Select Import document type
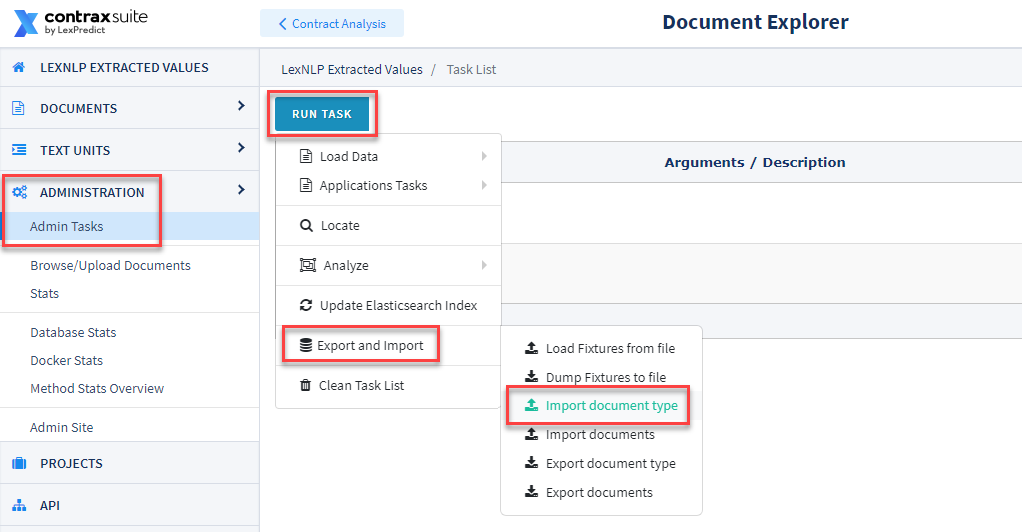The width and height of the screenshot is (1022, 532). click(x=601, y=406)
